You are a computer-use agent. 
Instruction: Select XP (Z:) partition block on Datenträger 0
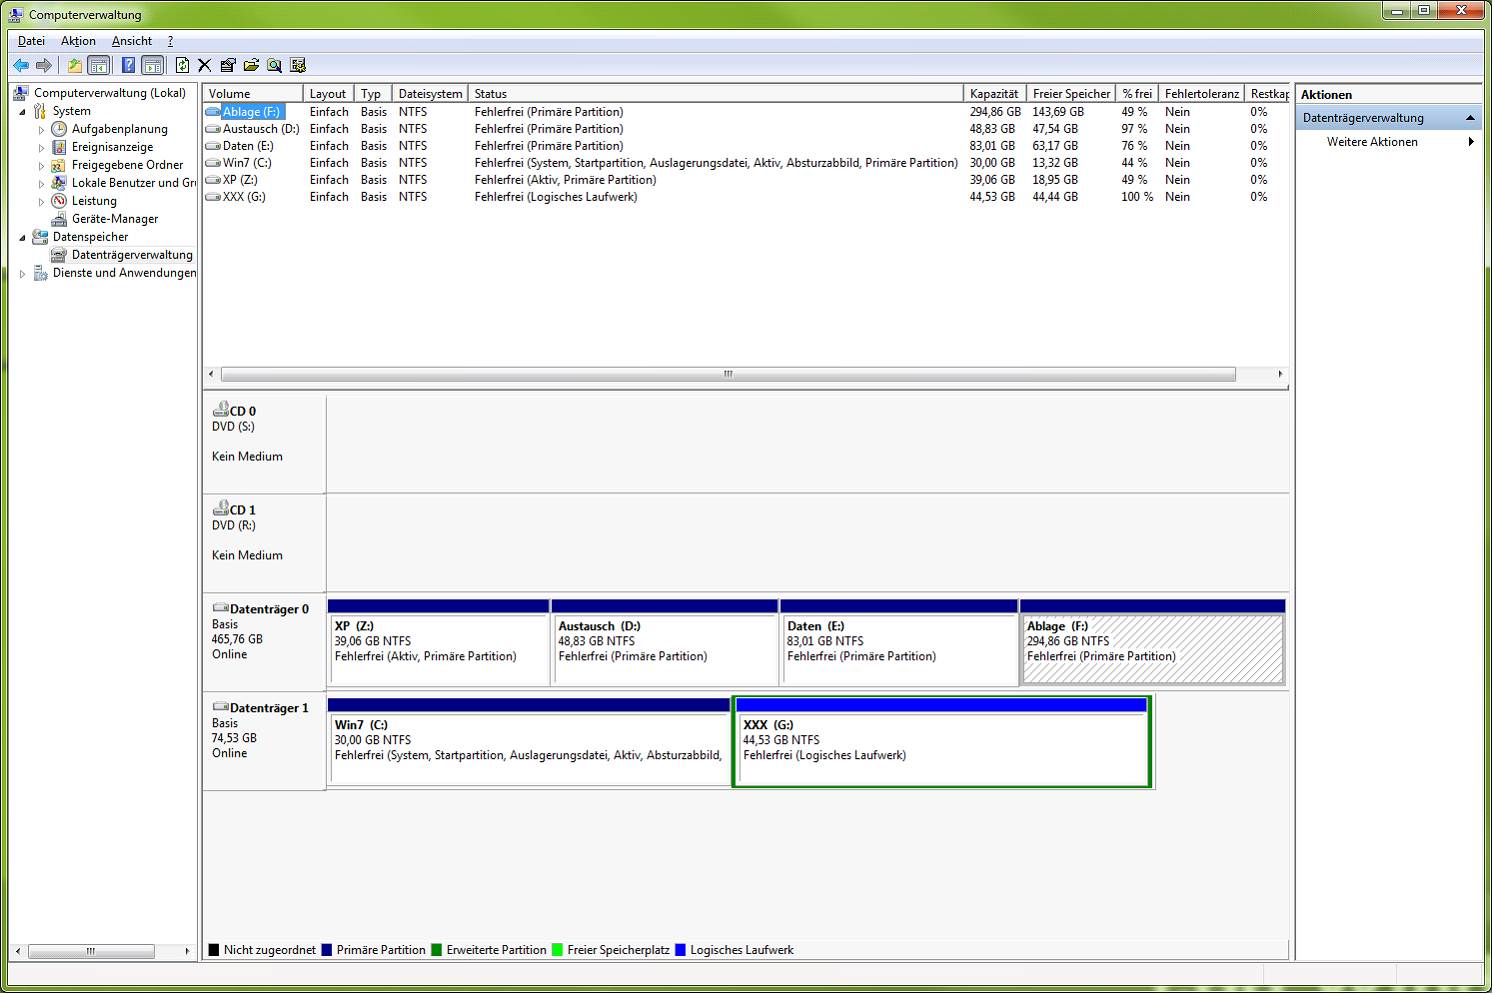[438, 642]
